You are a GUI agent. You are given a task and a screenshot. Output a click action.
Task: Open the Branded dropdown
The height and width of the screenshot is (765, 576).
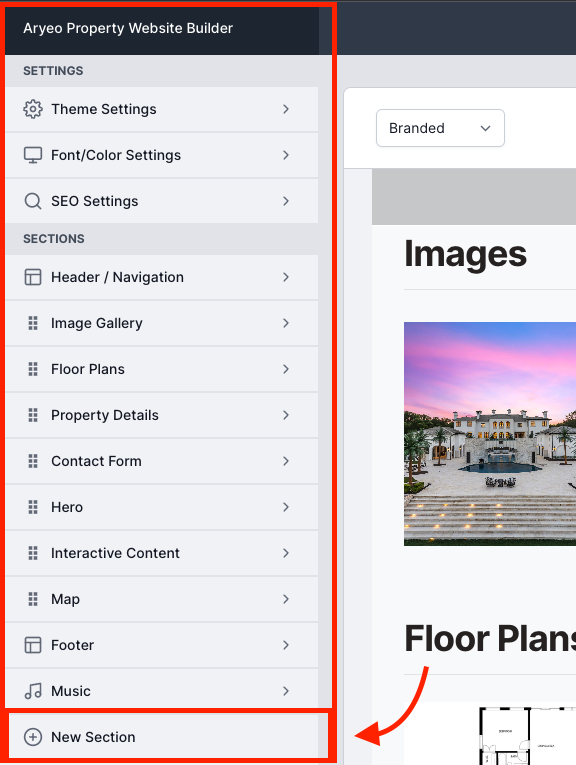point(440,128)
